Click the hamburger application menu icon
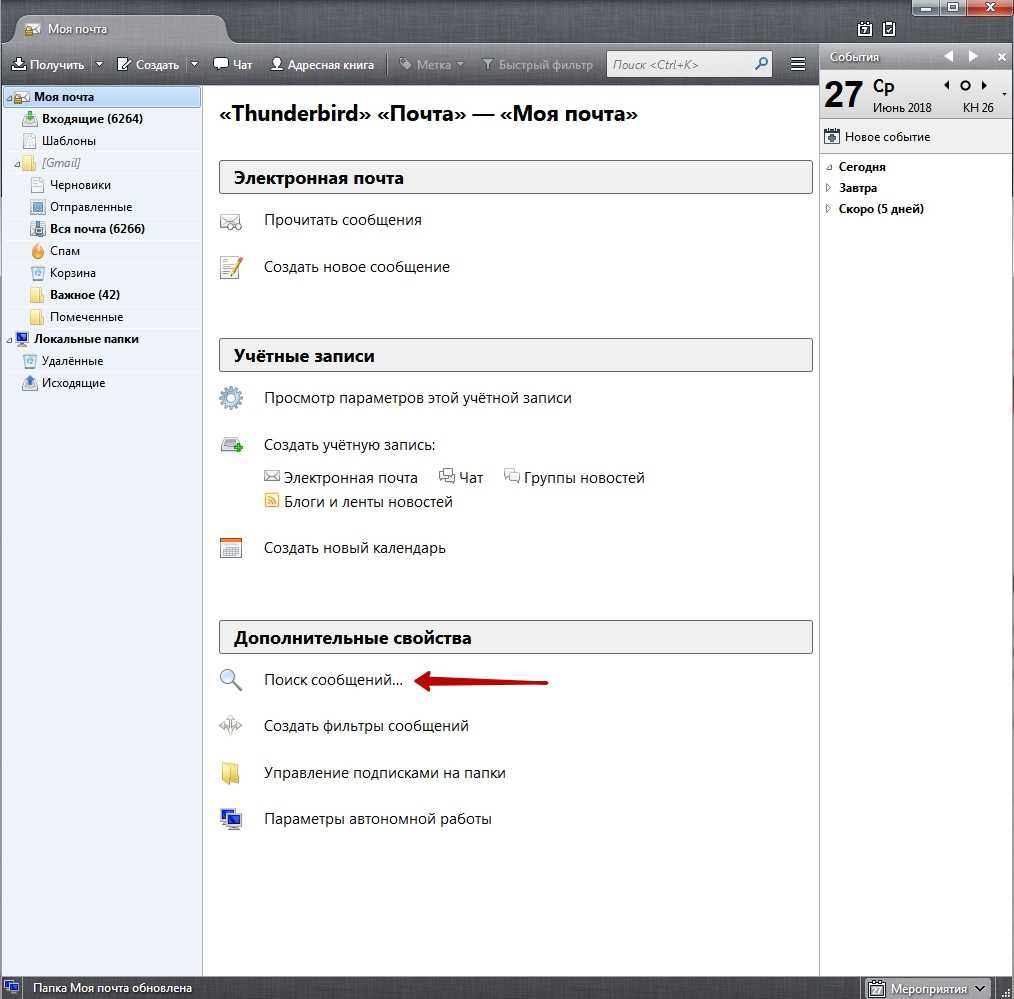 tap(797, 64)
